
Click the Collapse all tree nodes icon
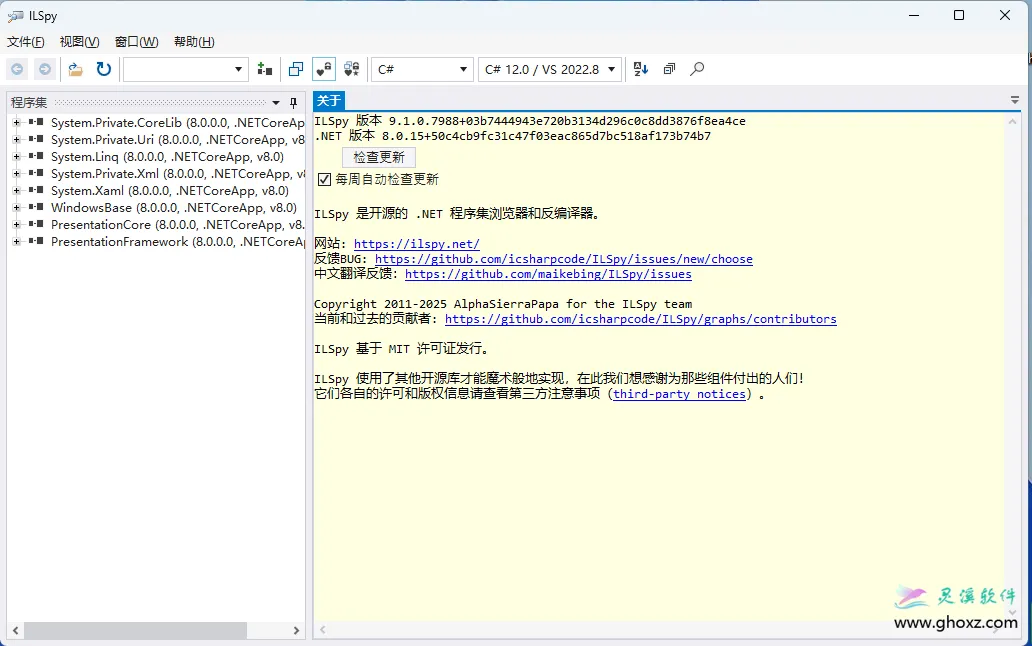(669, 69)
